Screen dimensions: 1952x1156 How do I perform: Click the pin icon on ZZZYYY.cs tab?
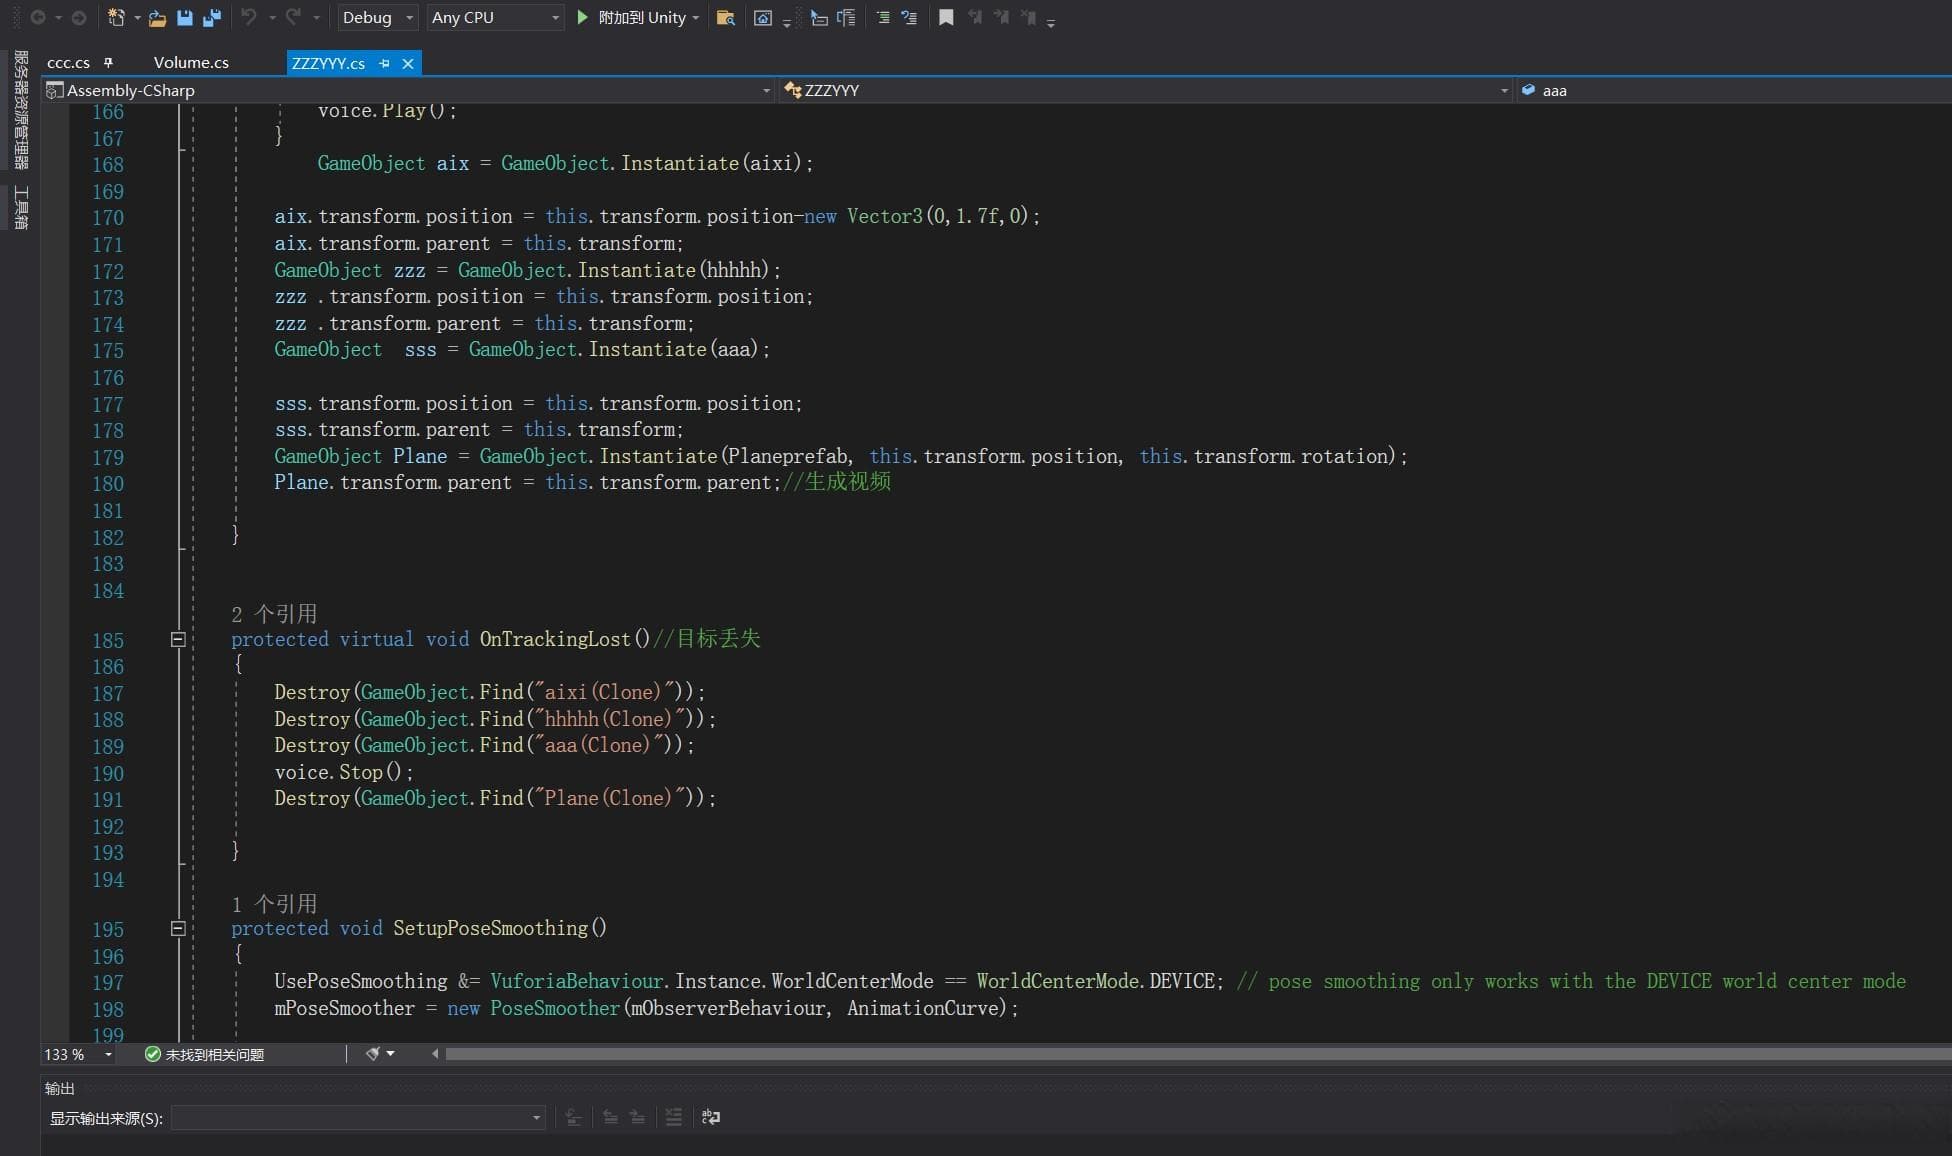pyautogui.click(x=384, y=63)
